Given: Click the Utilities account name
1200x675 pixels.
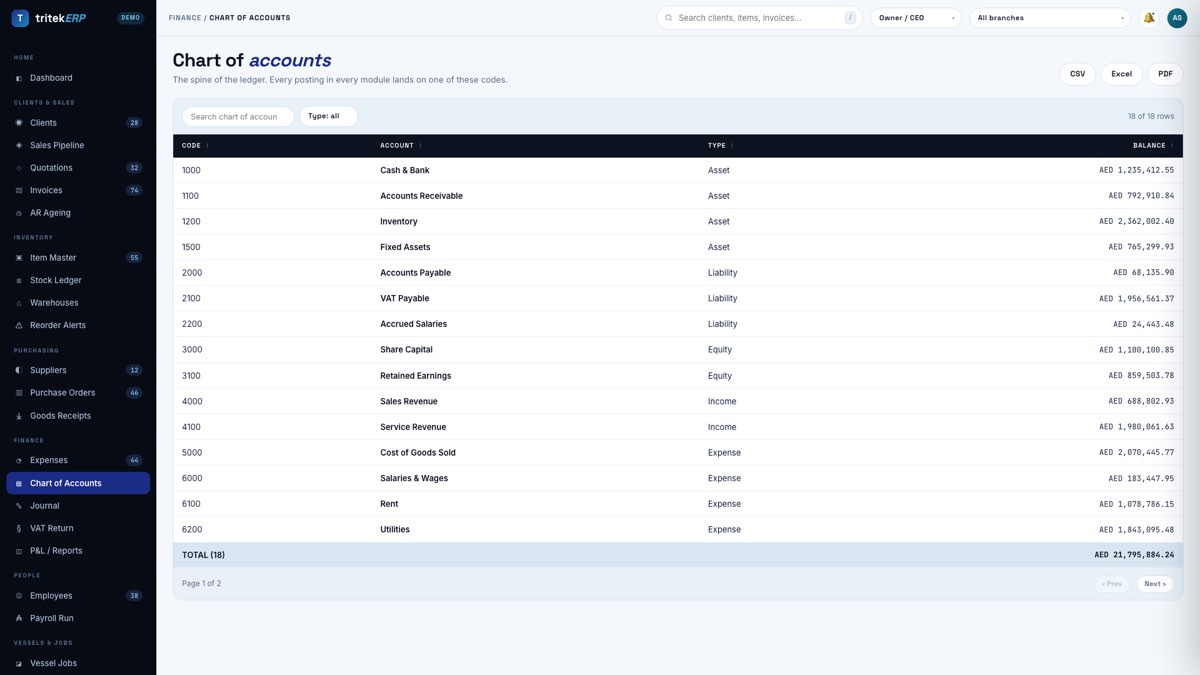Looking at the screenshot, I should [x=395, y=530].
